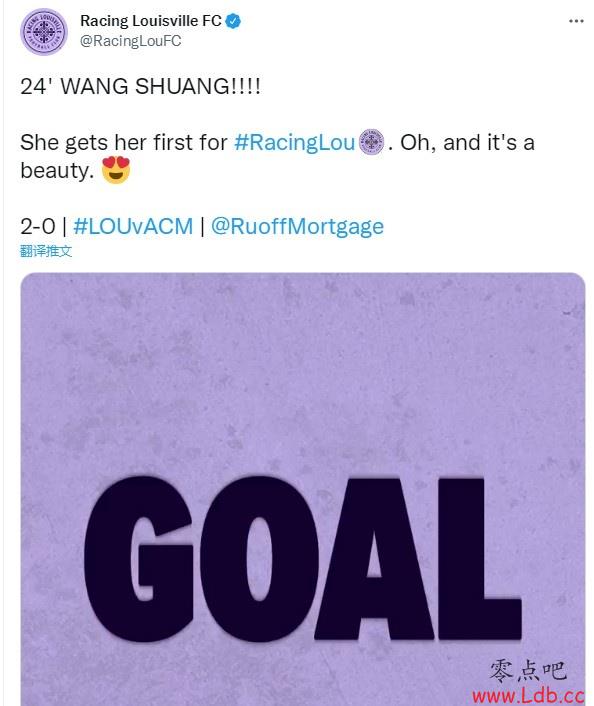Click the "Oh, and it's a" text
The image size is (594, 706).
[x=467, y=143]
